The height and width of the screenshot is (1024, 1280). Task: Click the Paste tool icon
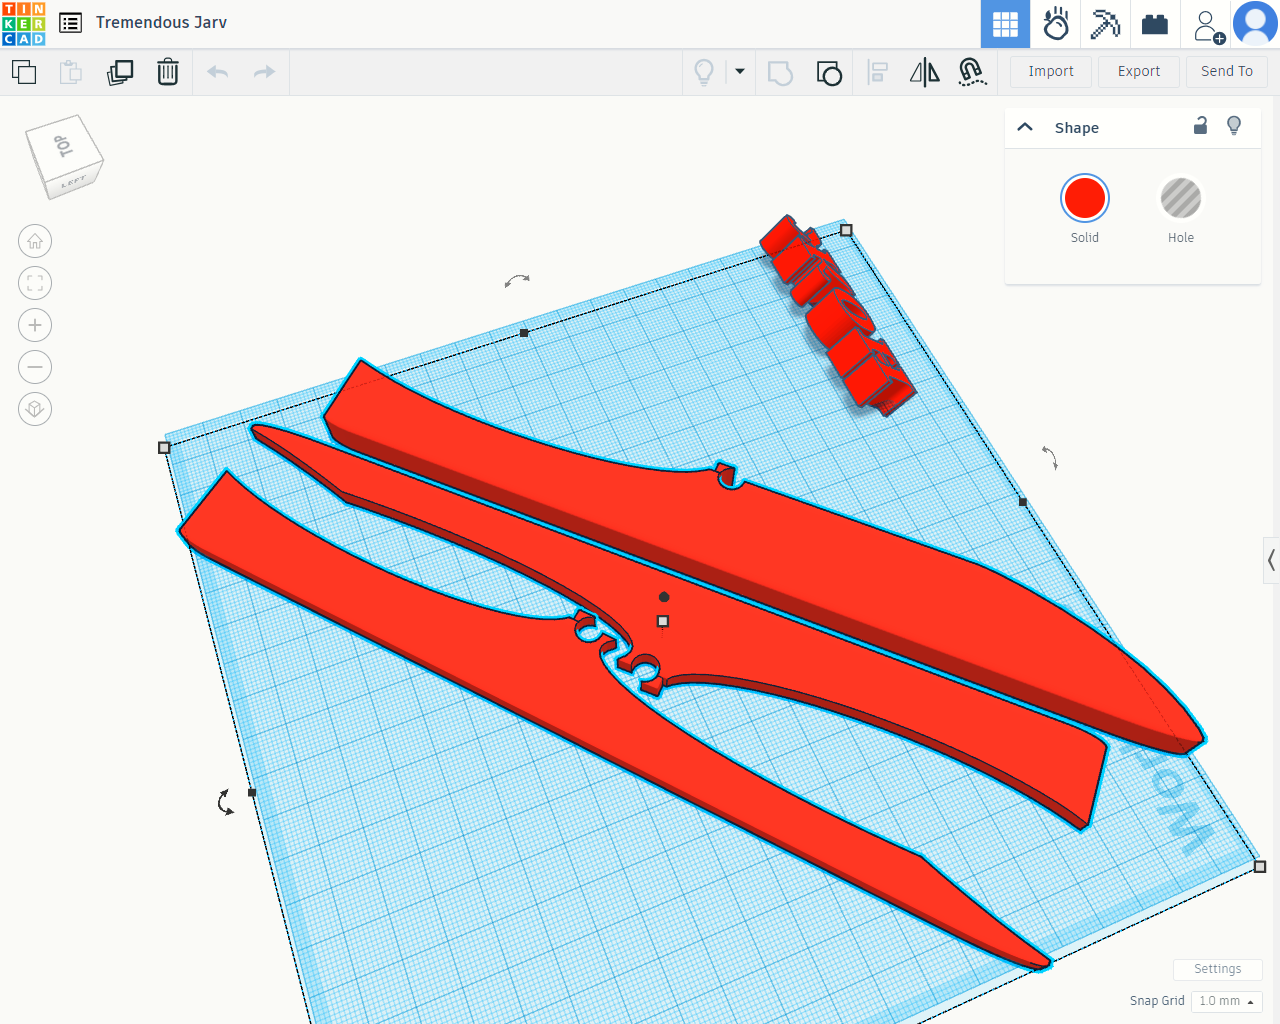point(71,72)
